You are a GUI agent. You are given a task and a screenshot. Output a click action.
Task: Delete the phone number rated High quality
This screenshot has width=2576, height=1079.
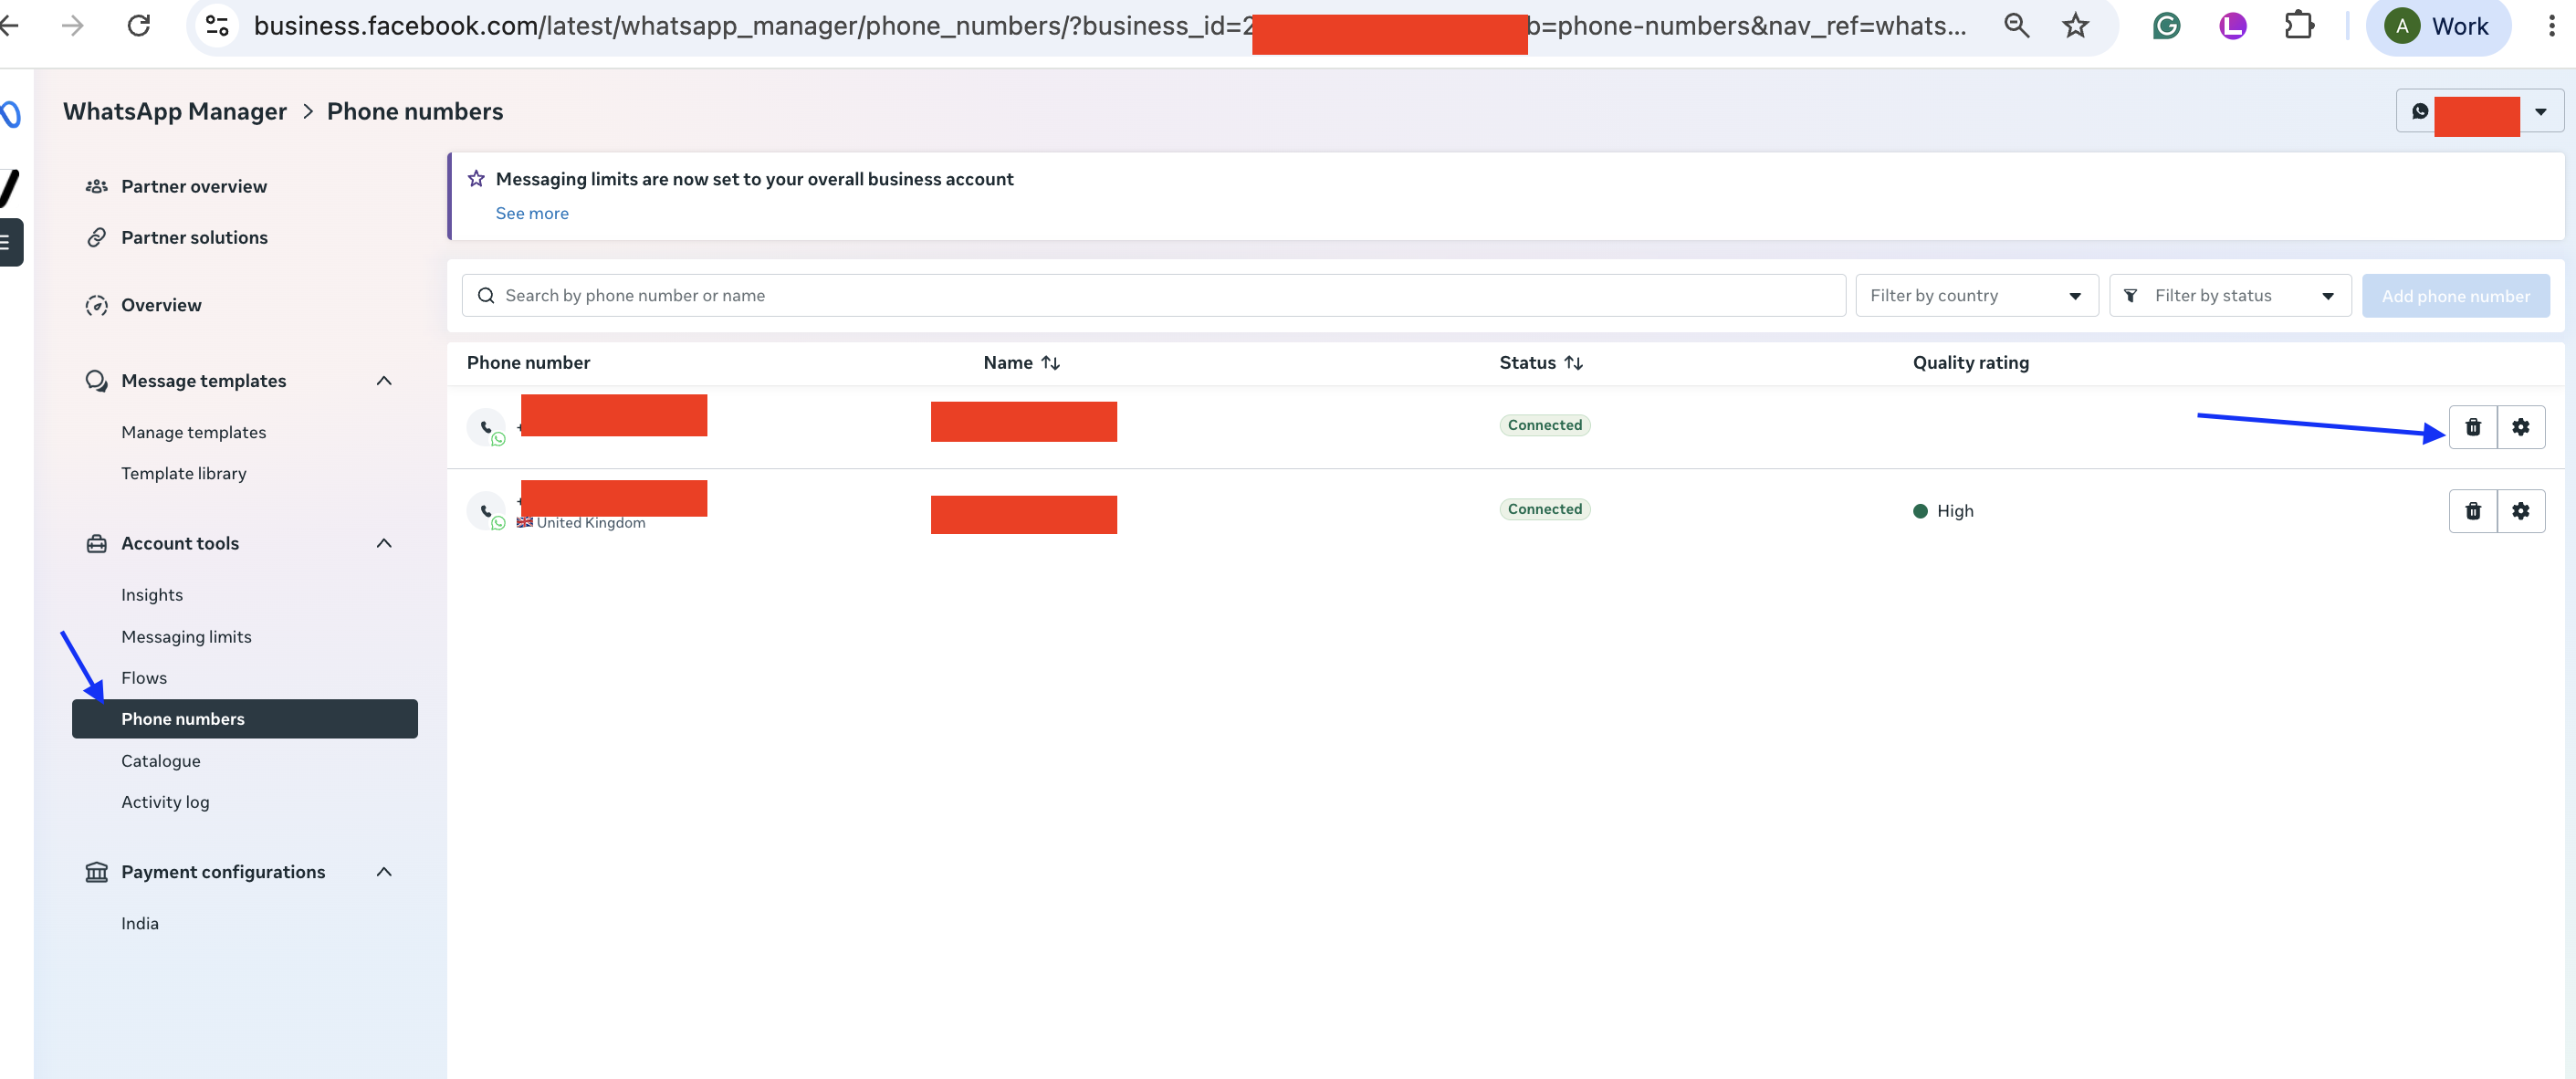coord(2473,511)
